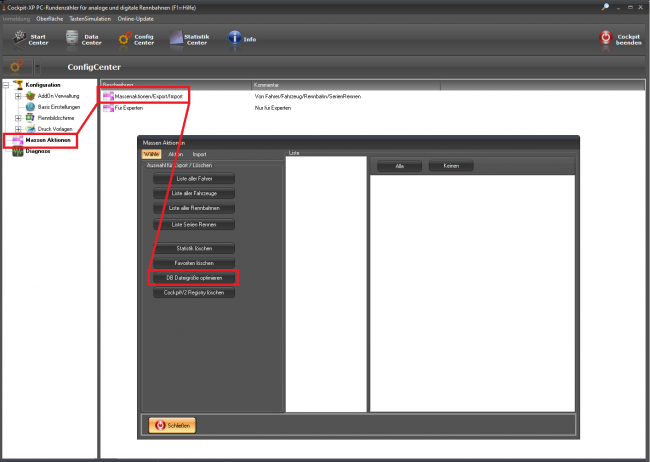Click the Cockpit beenden power icon
This screenshot has width=650, height=462.
[x=606, y=38]
